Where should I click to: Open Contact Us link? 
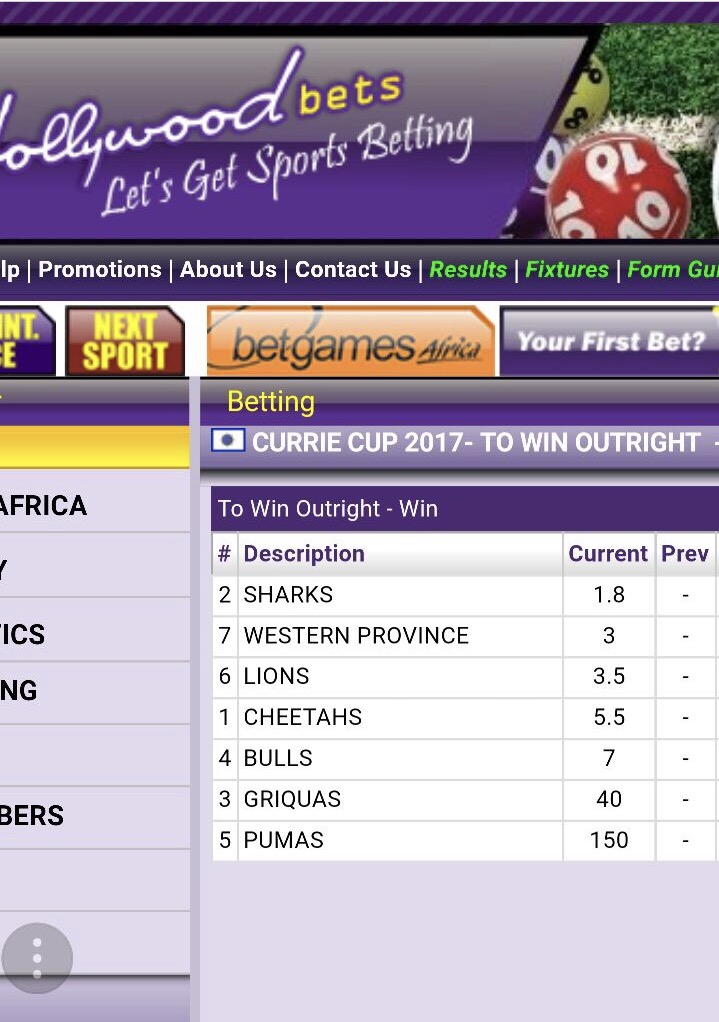pos(353,269)
